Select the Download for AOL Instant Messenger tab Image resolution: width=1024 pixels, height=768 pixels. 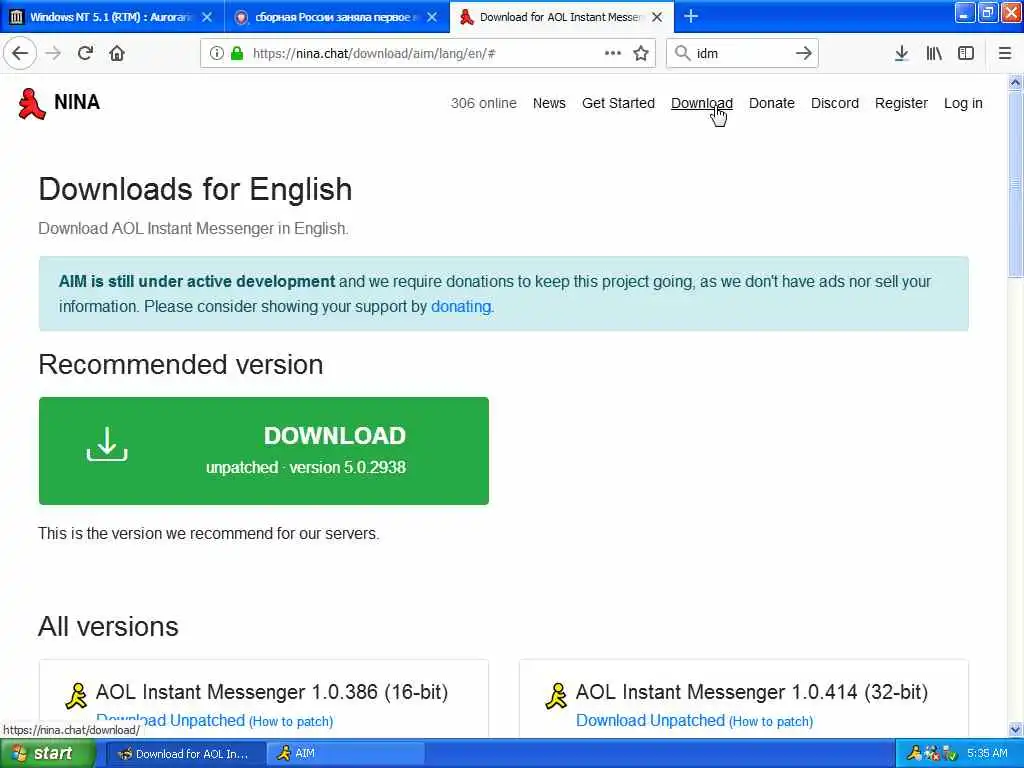click(562, 17)
